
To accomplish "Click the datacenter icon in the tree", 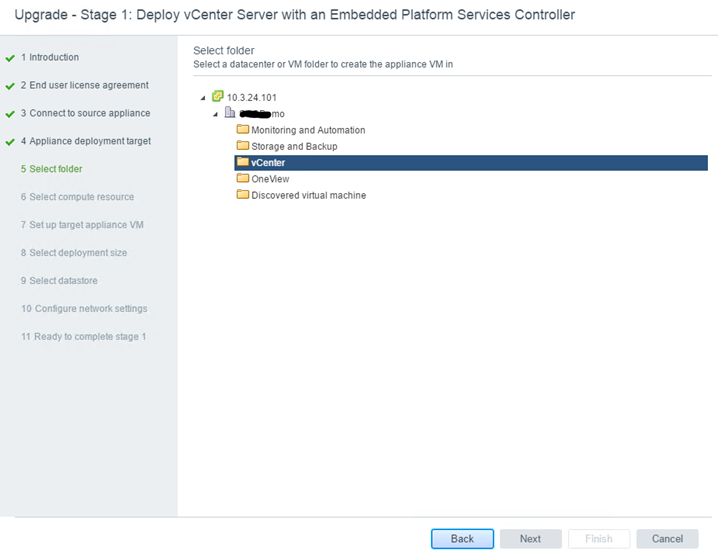I will [230, 112].
